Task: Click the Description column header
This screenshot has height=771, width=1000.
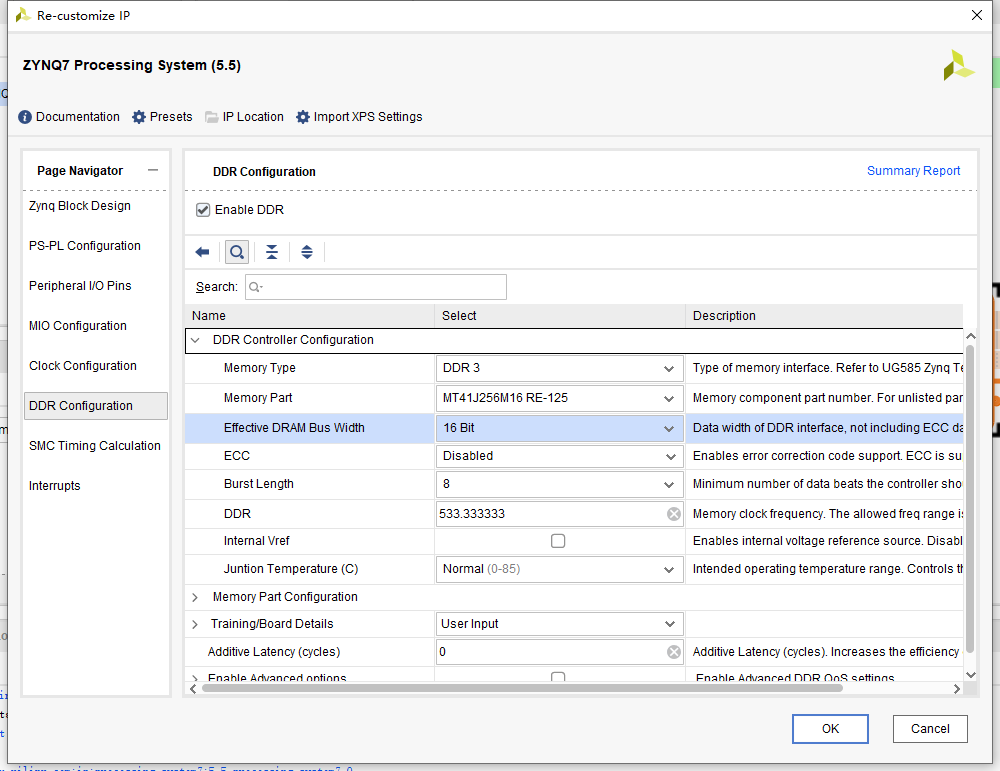Action: tap(824, 316)
